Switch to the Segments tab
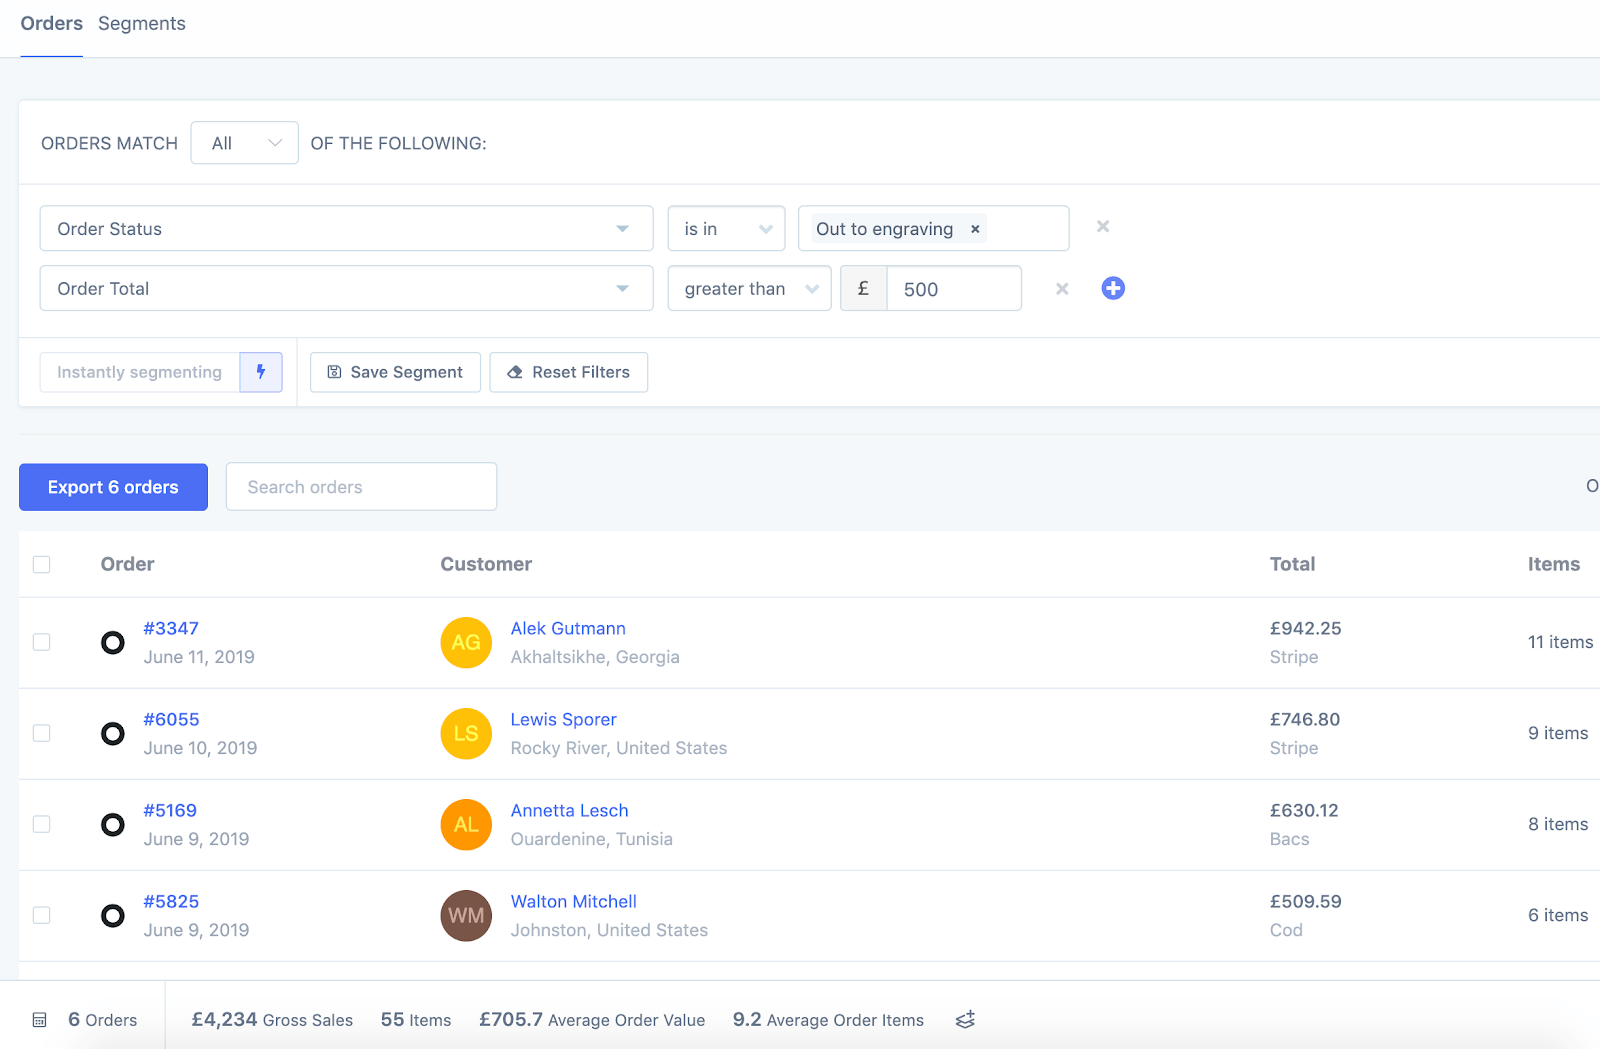The image size is (1600, 1049). [x=142, y=24]
